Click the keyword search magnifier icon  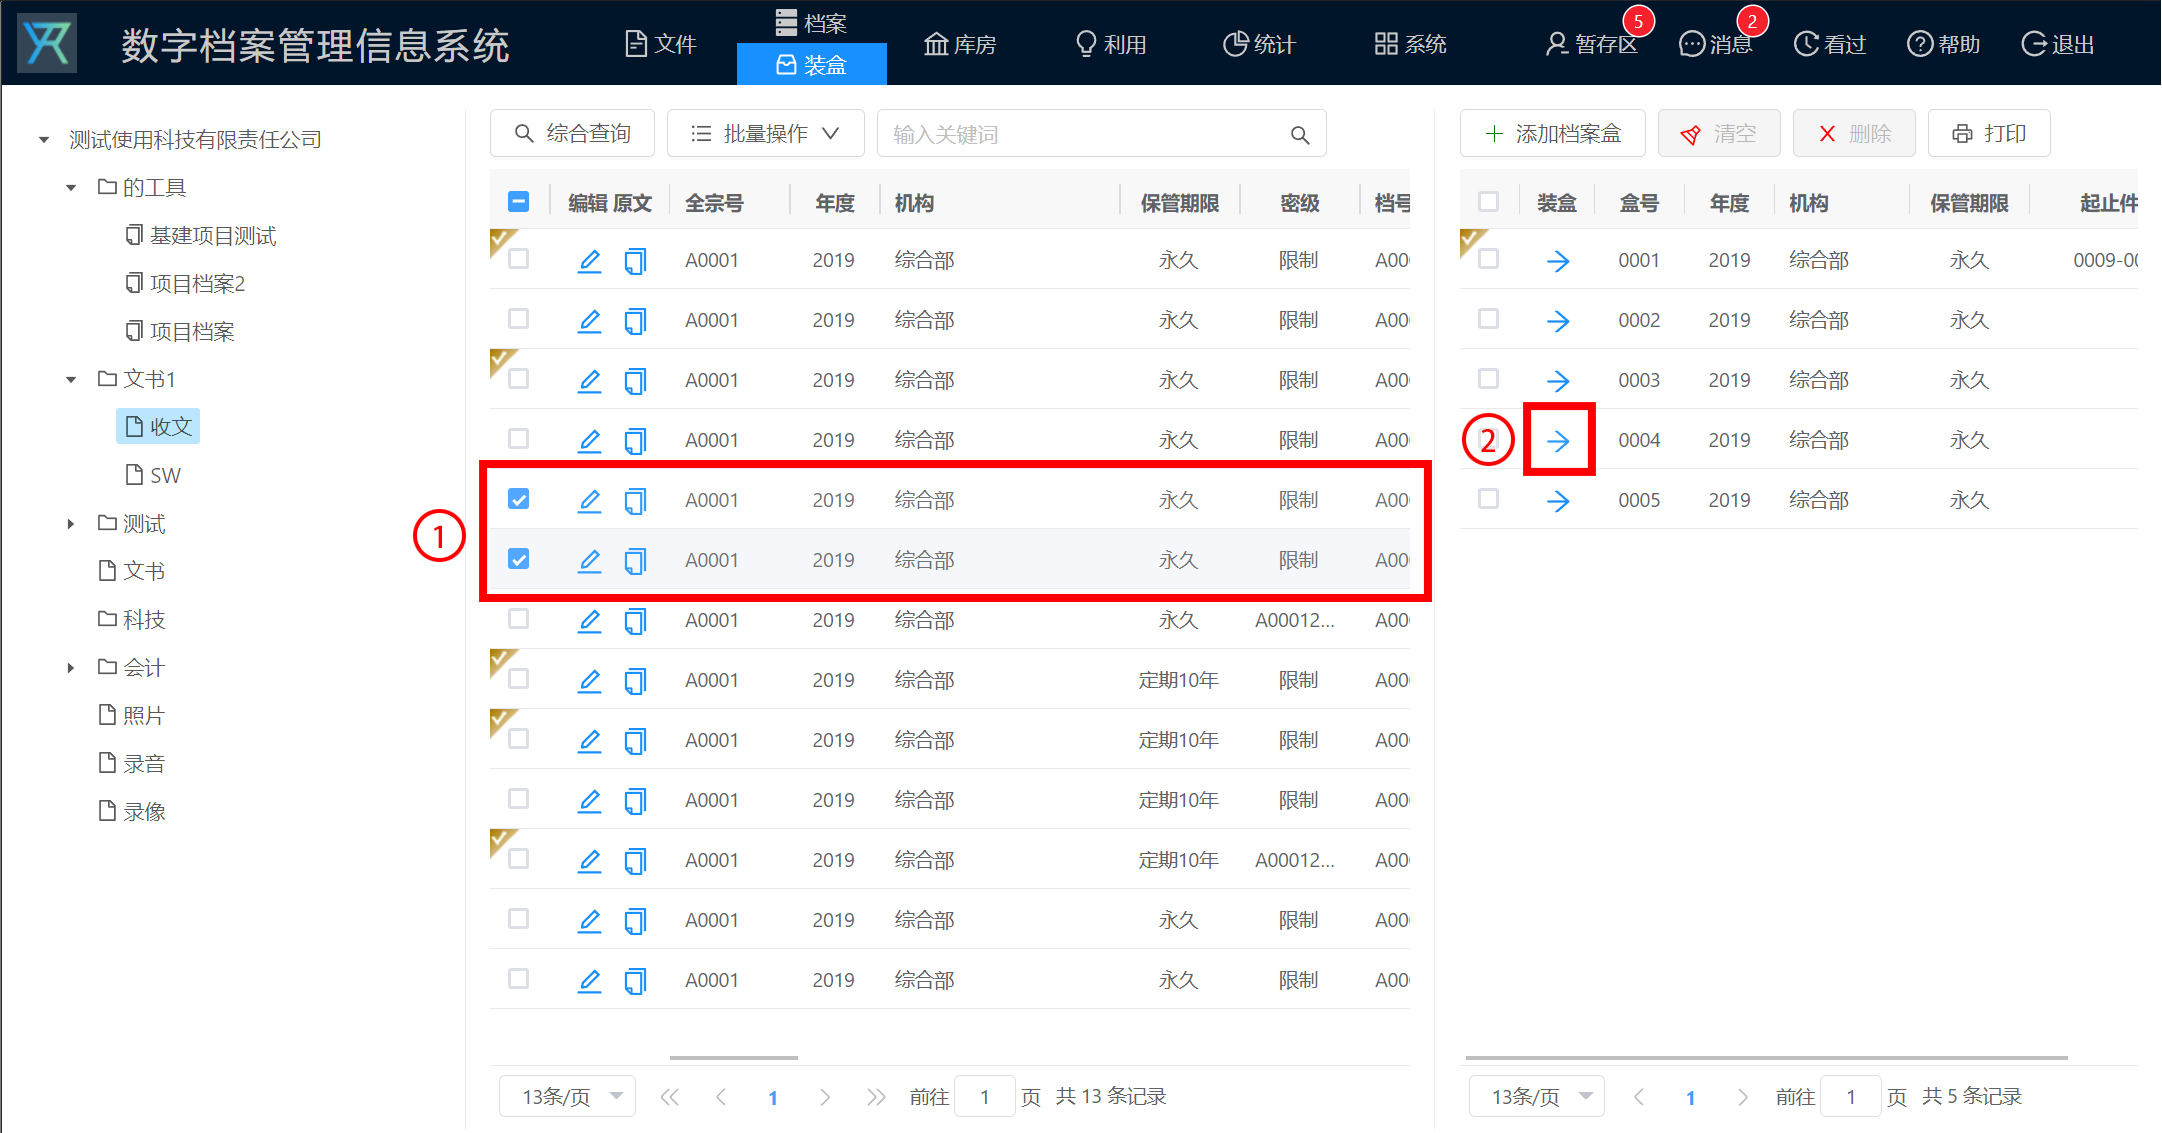pos(1300,135)
